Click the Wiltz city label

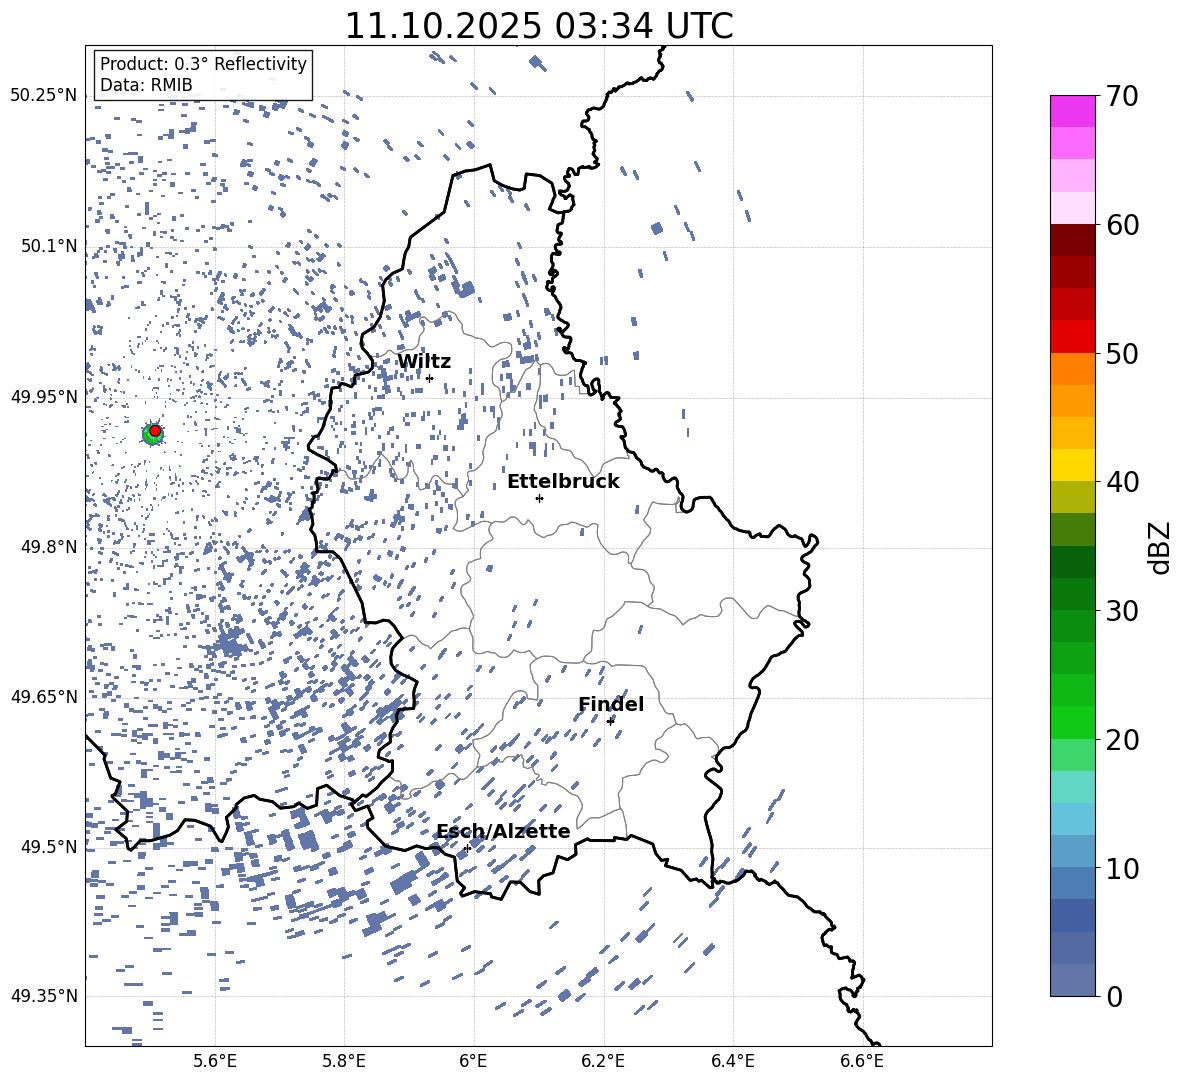tap(424, 362)
